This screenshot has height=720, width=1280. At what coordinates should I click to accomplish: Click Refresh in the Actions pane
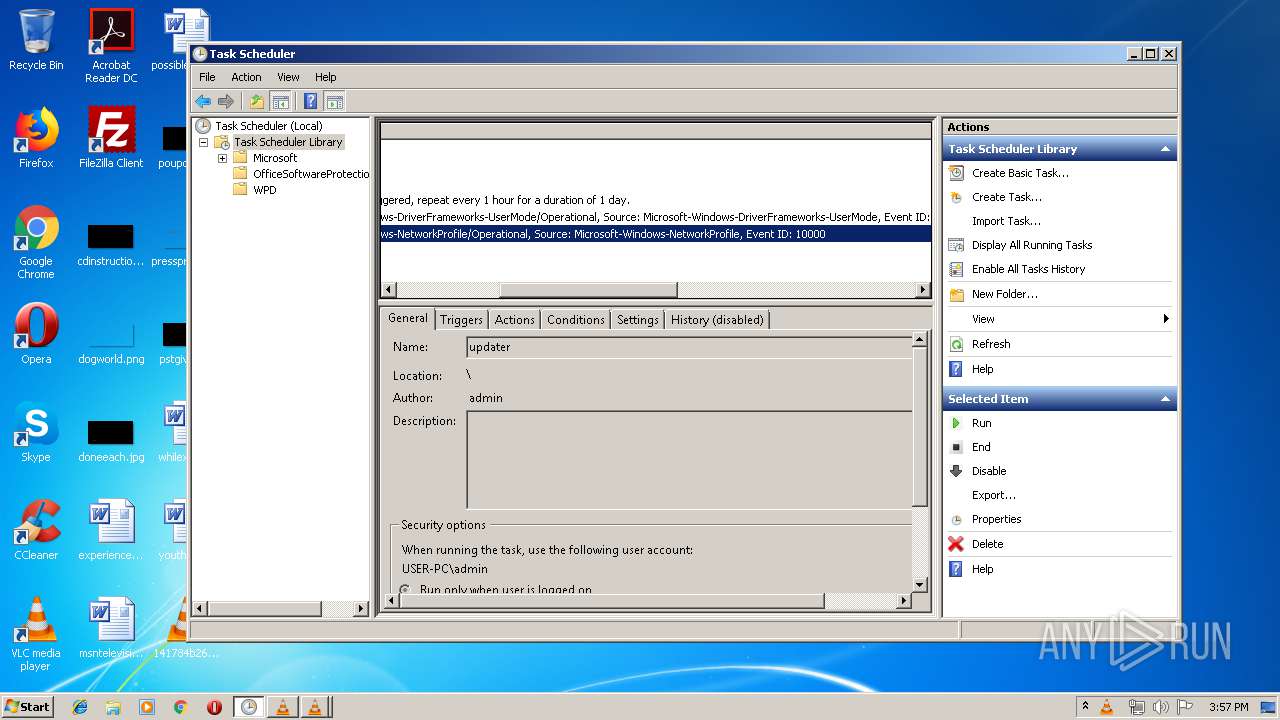(x=991, y=344)
